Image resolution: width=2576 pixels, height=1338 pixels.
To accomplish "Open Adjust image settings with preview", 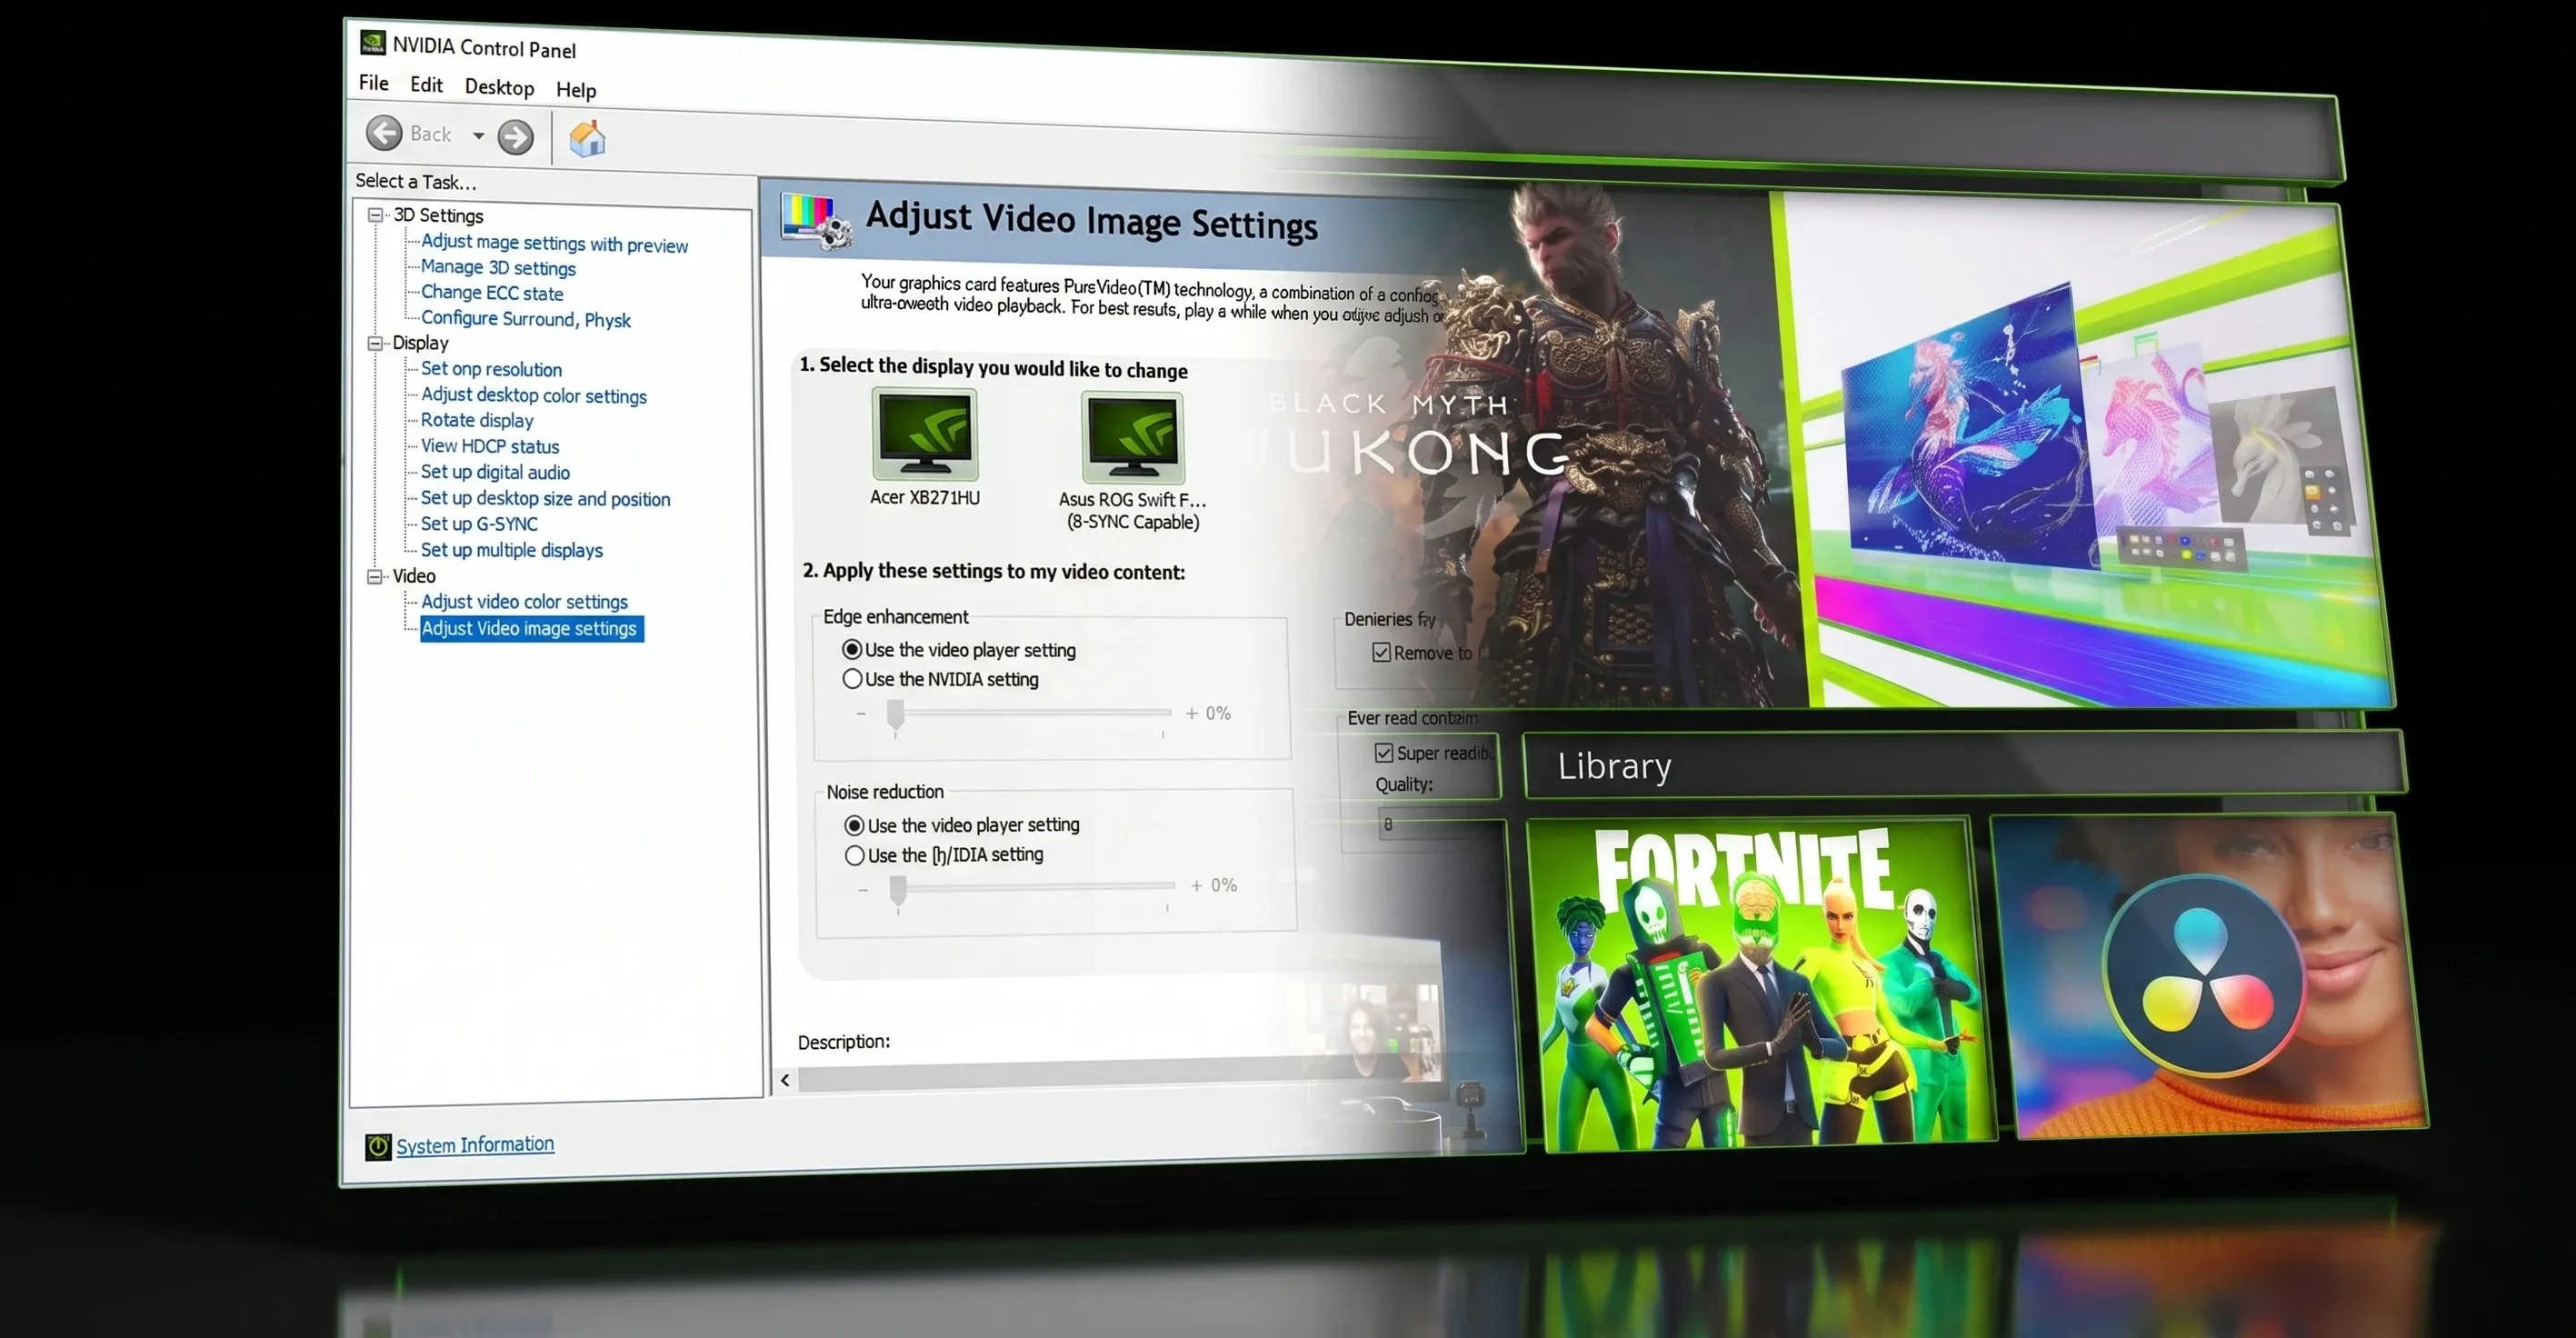I will pos(554,243).
